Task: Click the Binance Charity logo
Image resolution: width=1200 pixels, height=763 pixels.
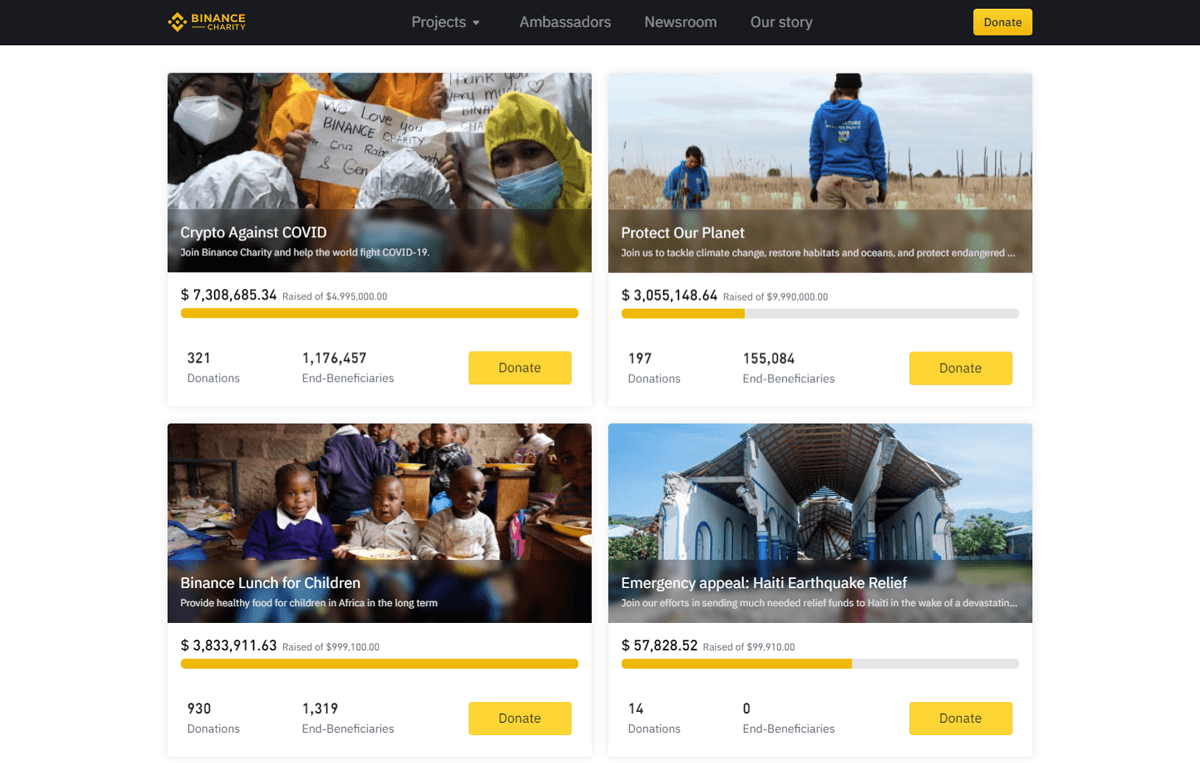Action: pos(206,22)
